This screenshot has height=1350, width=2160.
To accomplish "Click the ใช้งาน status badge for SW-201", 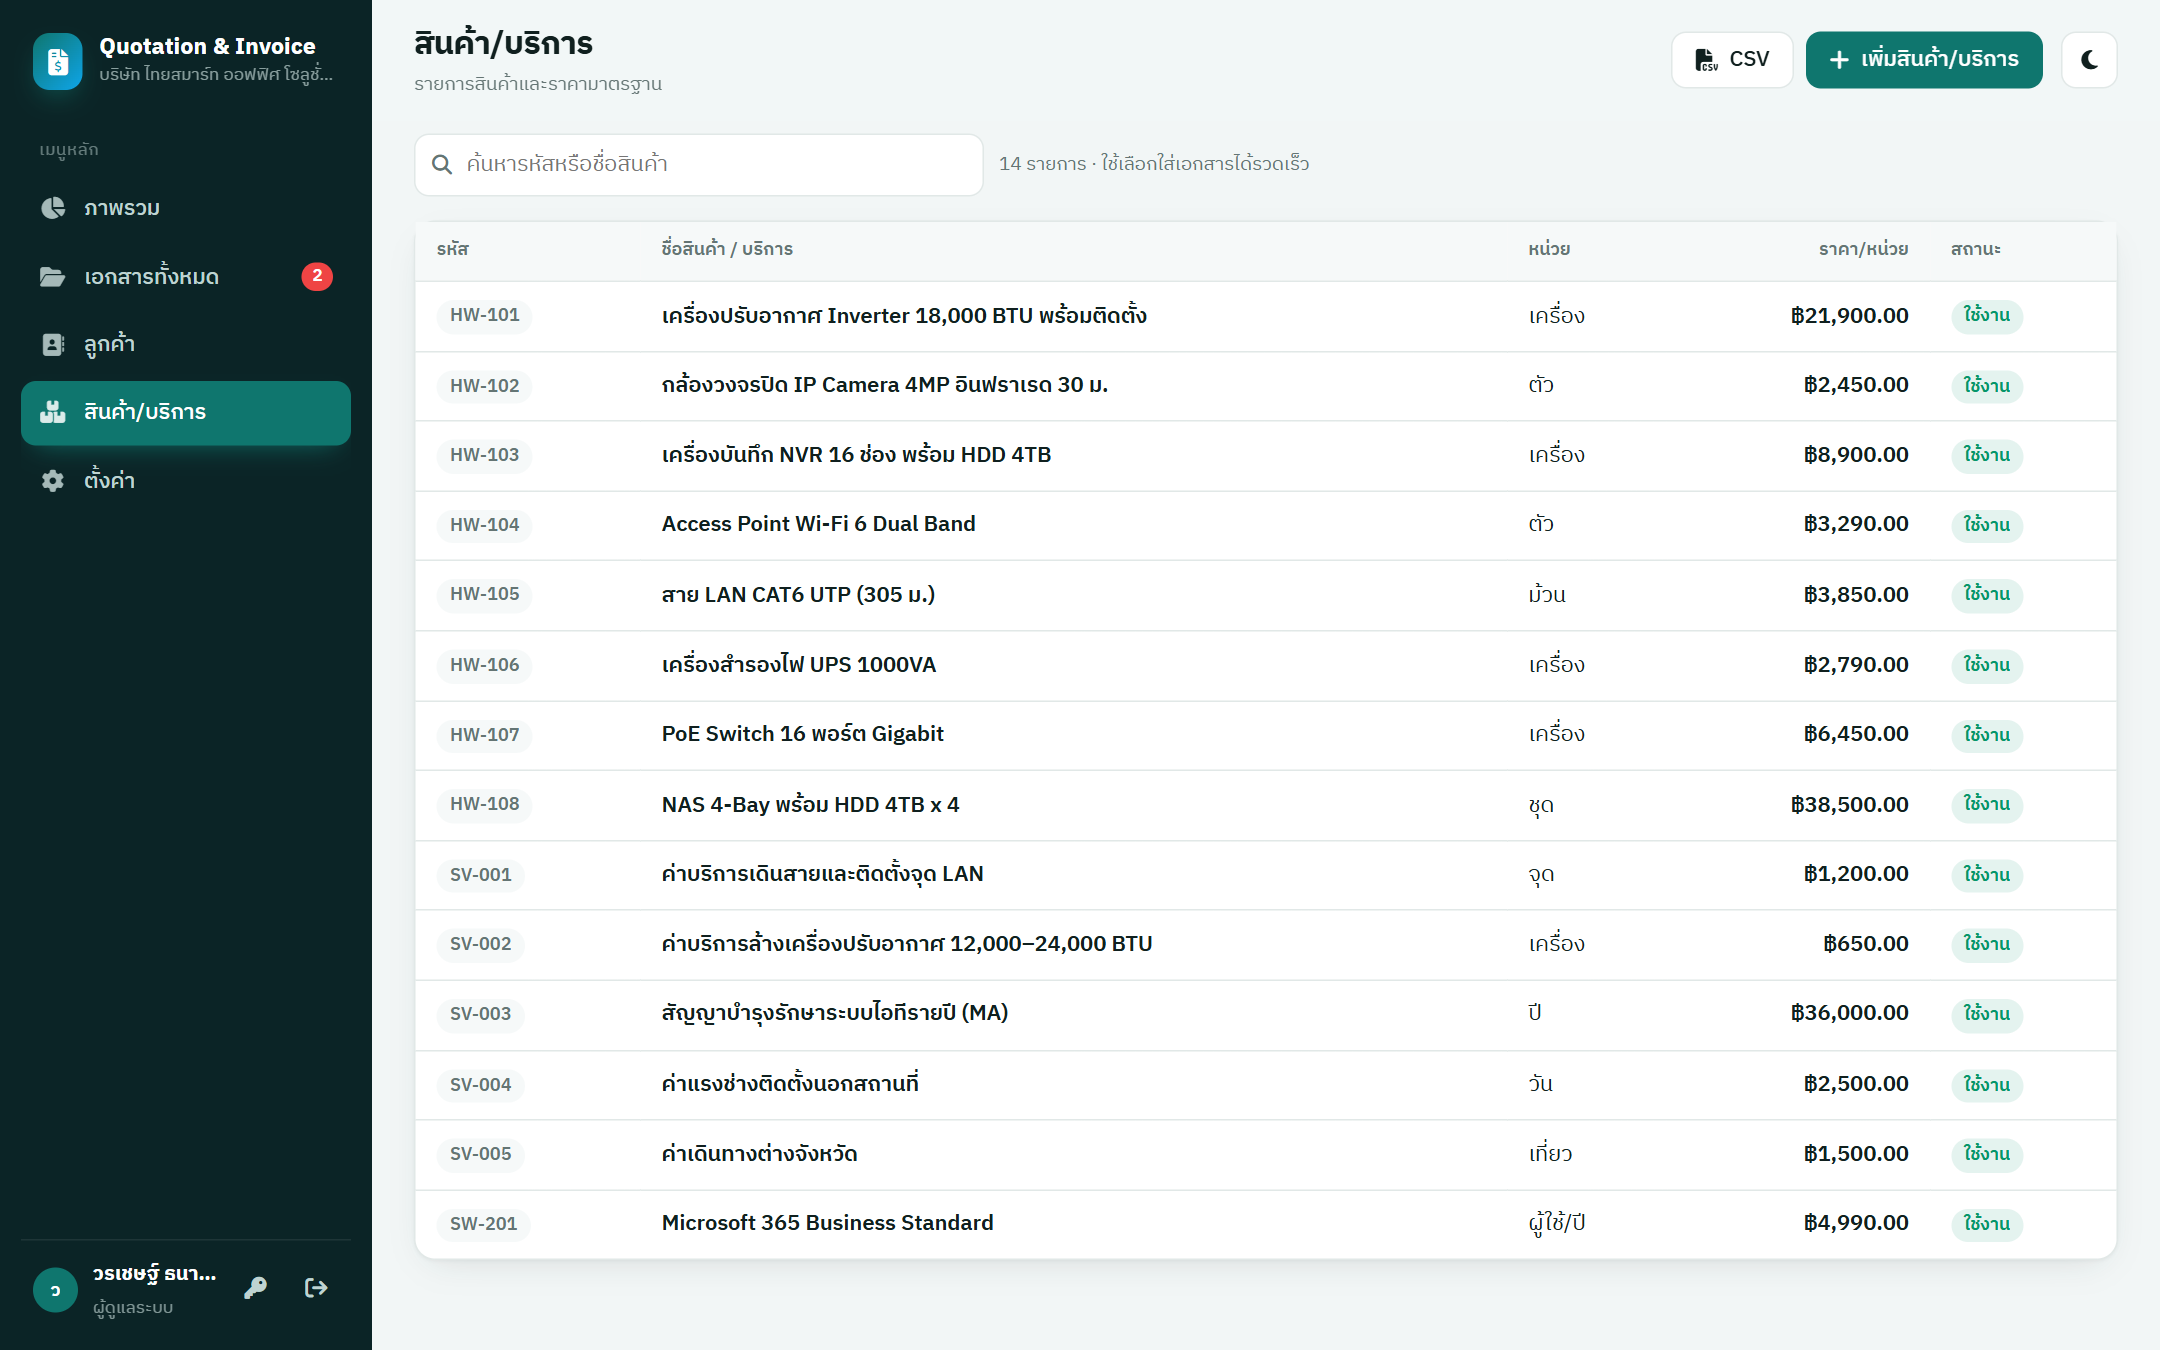I will click(x=1986, y=1224).
